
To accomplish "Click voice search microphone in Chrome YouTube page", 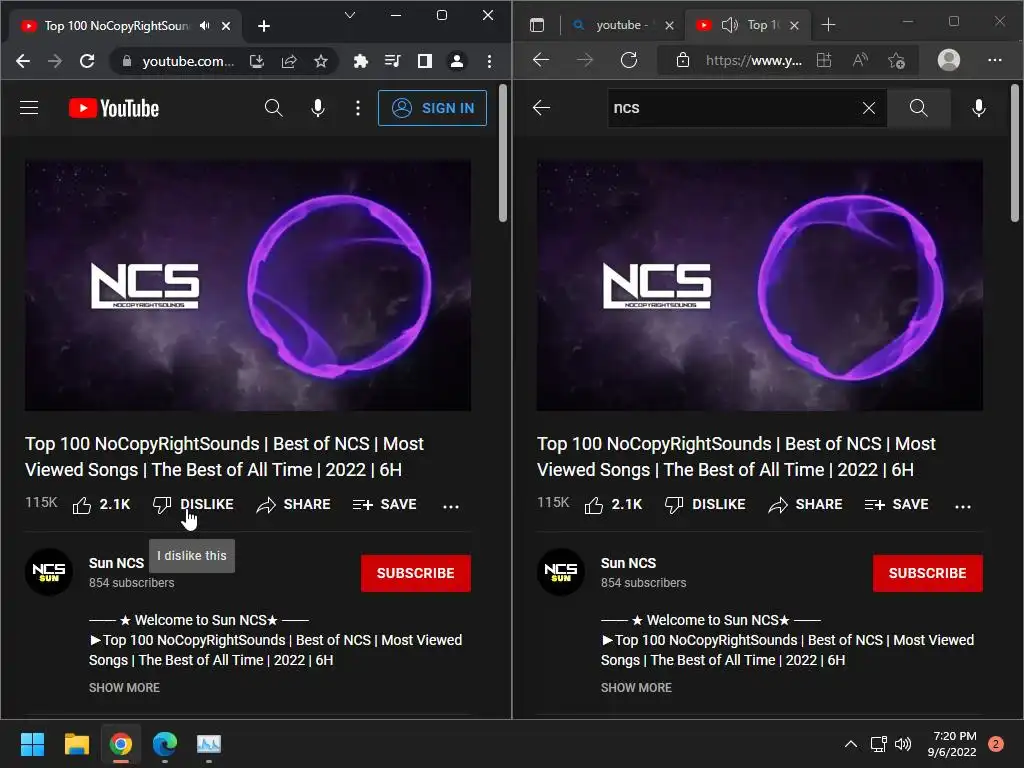I will click(x=318, y=108).
